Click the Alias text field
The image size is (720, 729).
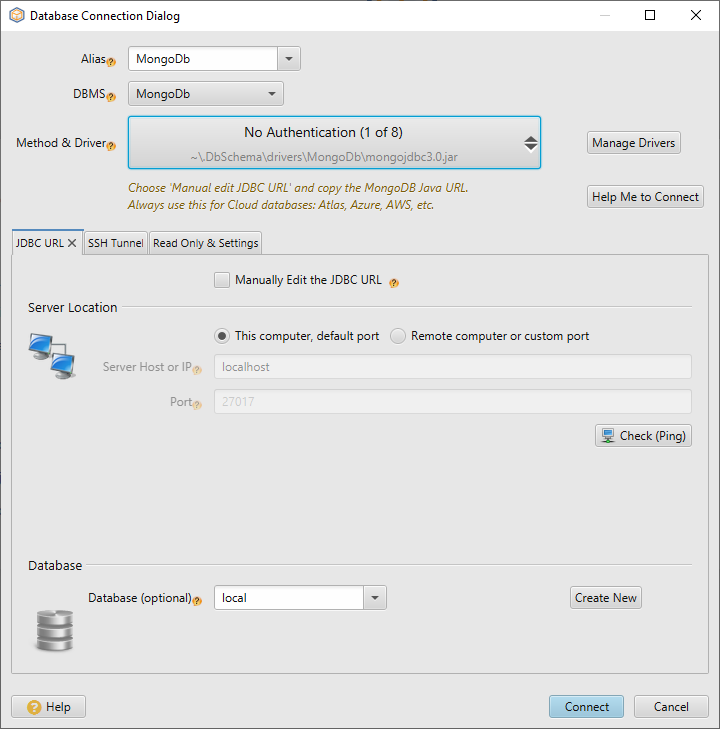(x=203, y=59)
